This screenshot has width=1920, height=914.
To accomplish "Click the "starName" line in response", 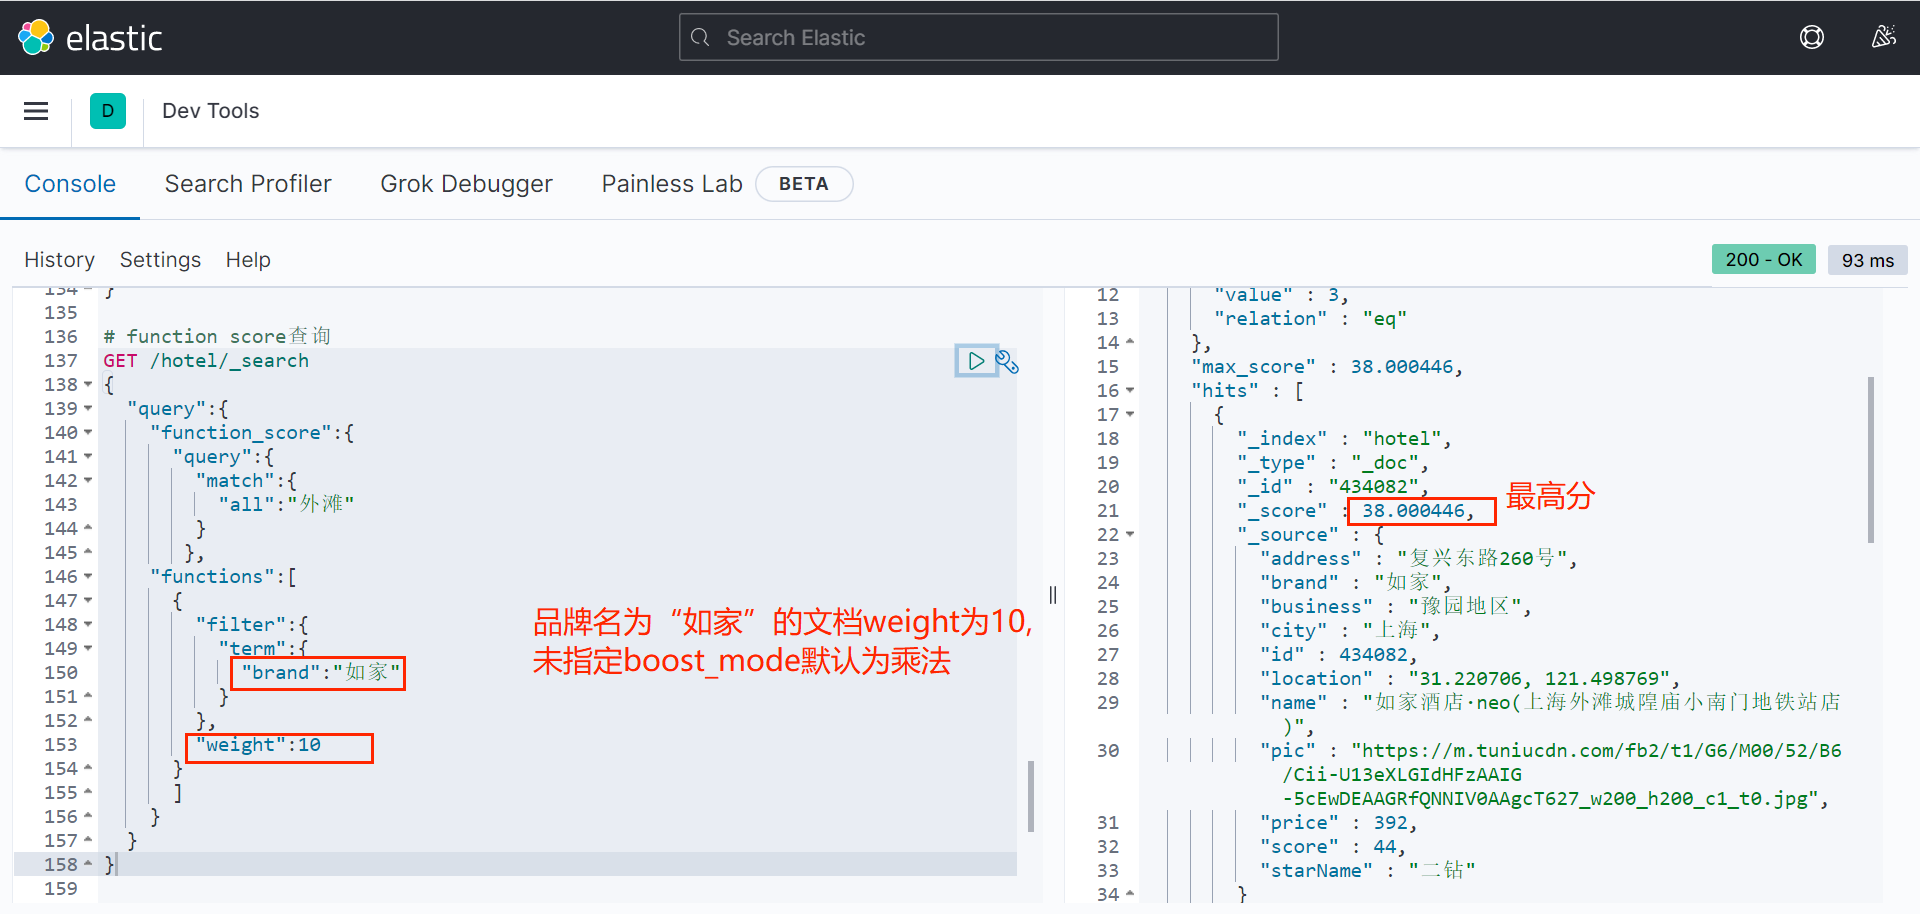I will [x=1368, y=871].
